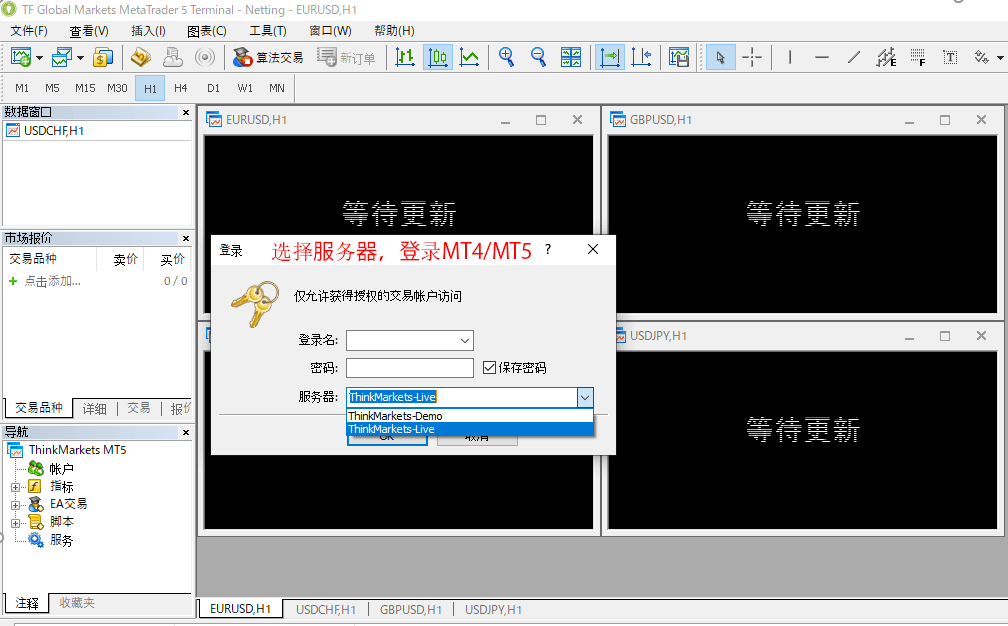This screenshot has width=1008, height=626.
Task: Expand the 脚本 scripts tree node
Action: click(x=15, y=523)
